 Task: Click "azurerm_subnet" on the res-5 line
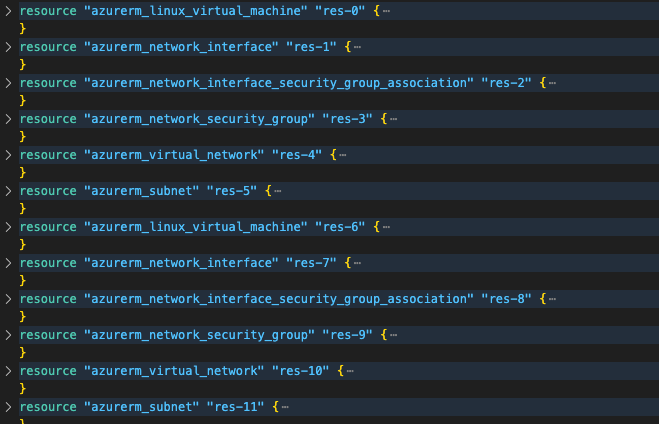[x=142, y=191]
